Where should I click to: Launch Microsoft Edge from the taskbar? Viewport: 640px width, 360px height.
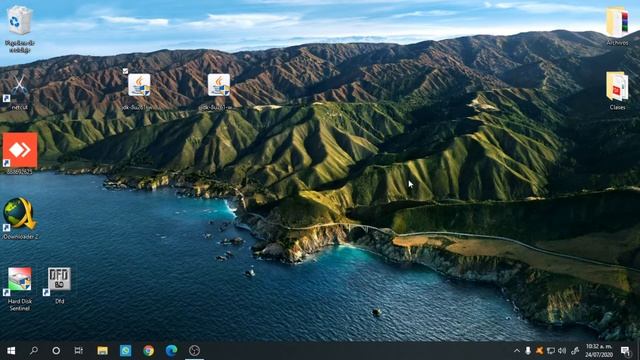171,351
